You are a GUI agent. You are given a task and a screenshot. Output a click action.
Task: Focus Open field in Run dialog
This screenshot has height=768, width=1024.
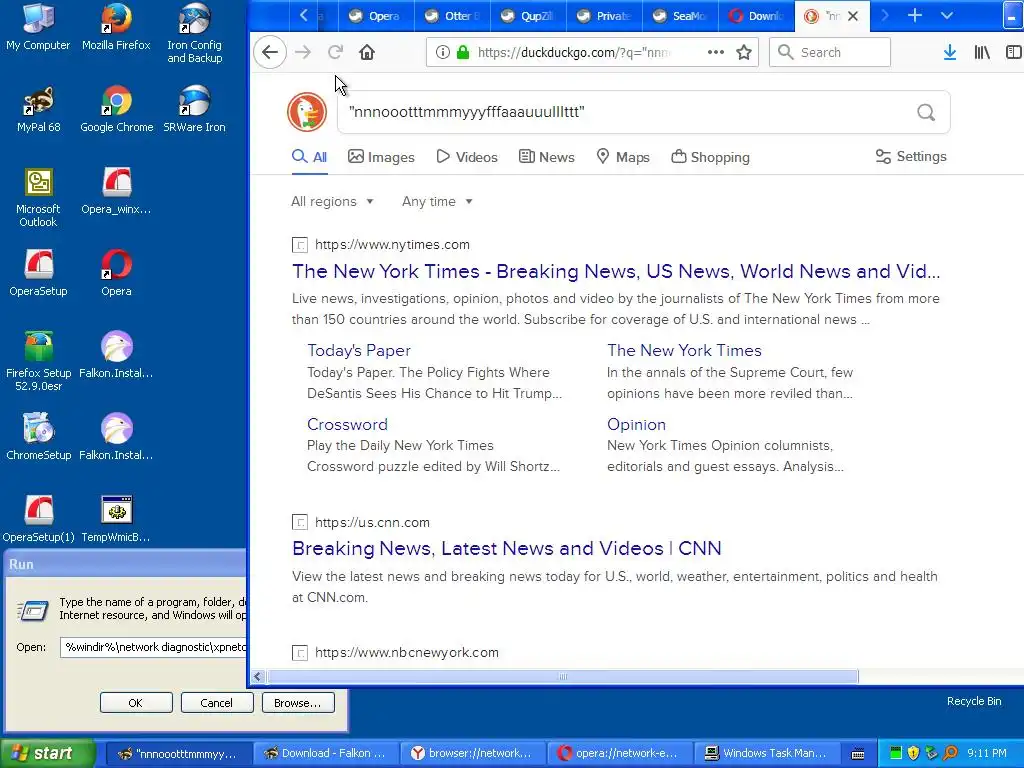pyautogui.click(x=153, y=647)
